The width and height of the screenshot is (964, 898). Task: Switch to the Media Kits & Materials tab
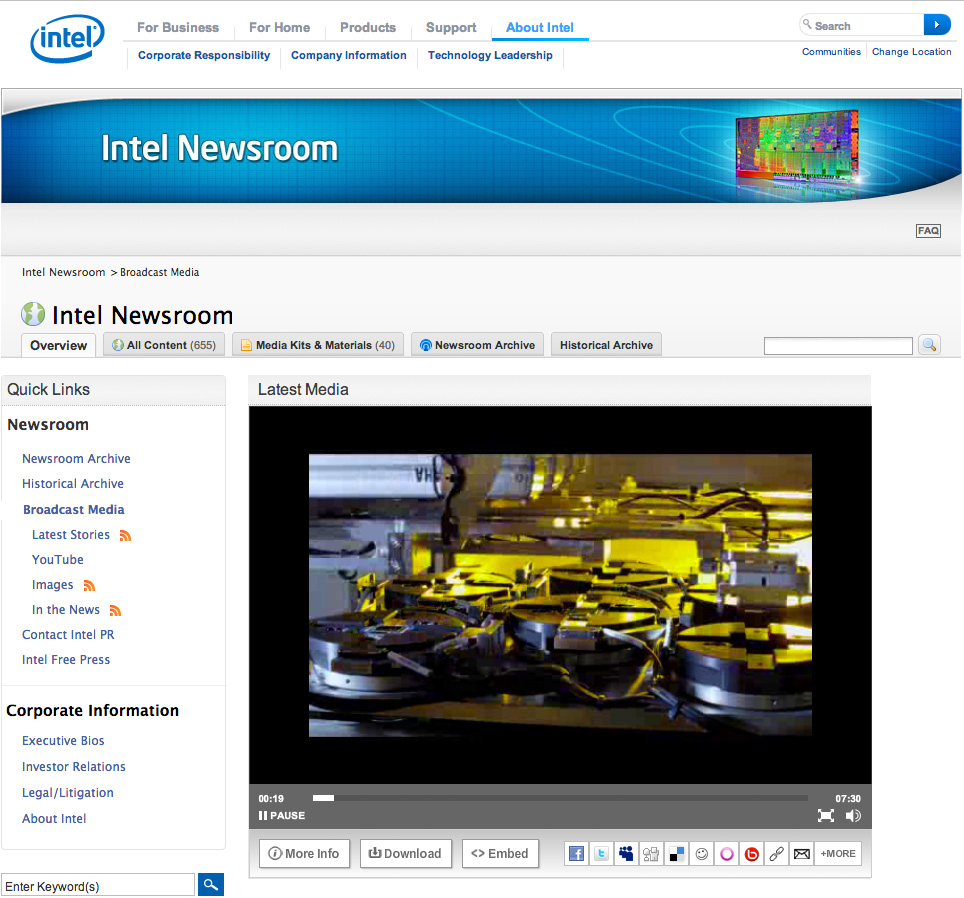(x=318, y=345)
